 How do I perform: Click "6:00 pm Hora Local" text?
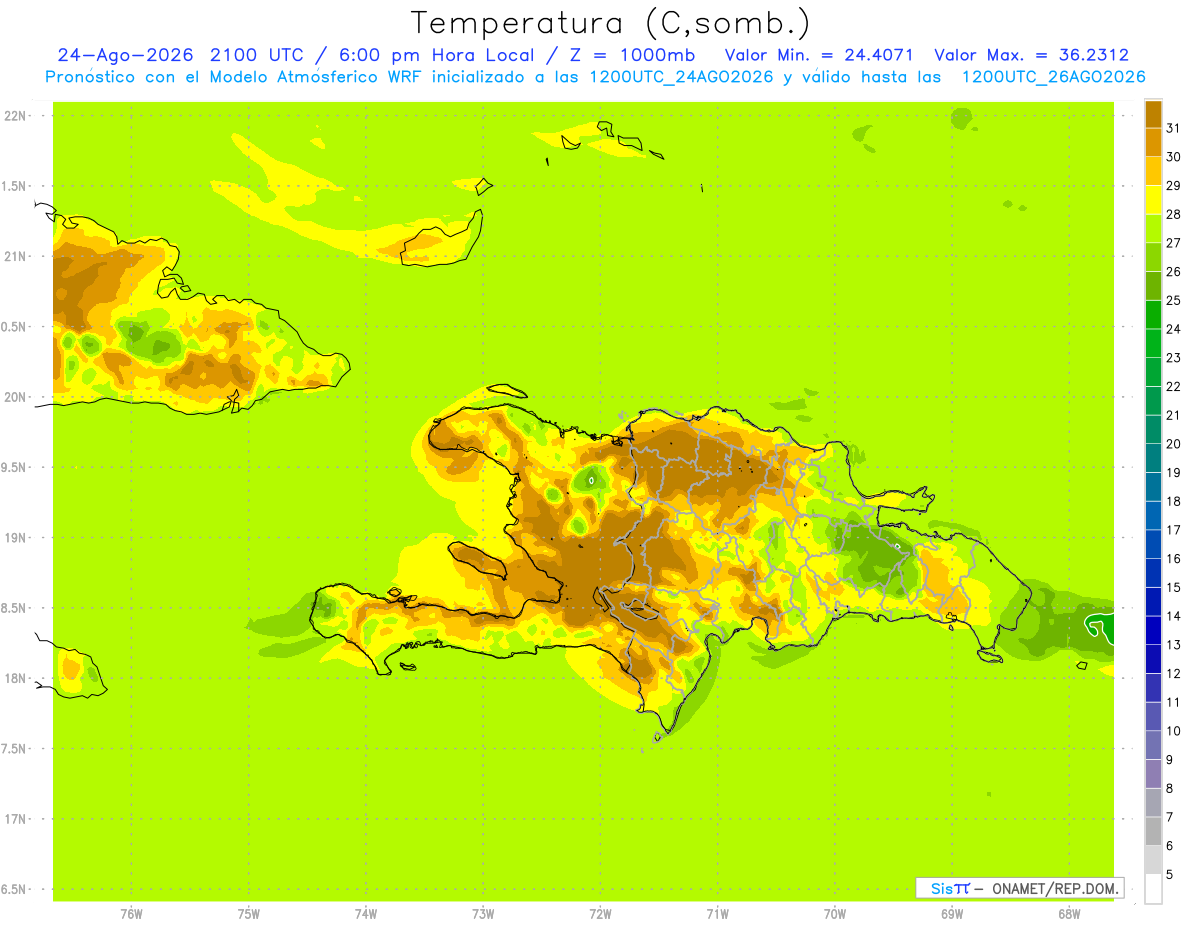(438, 55)
